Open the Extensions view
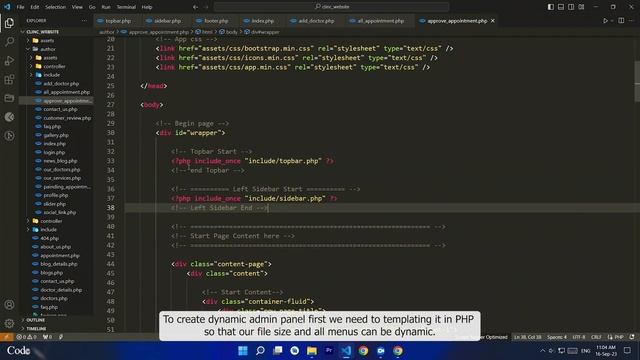The image size is (640, 360). (x=9, y=79)
